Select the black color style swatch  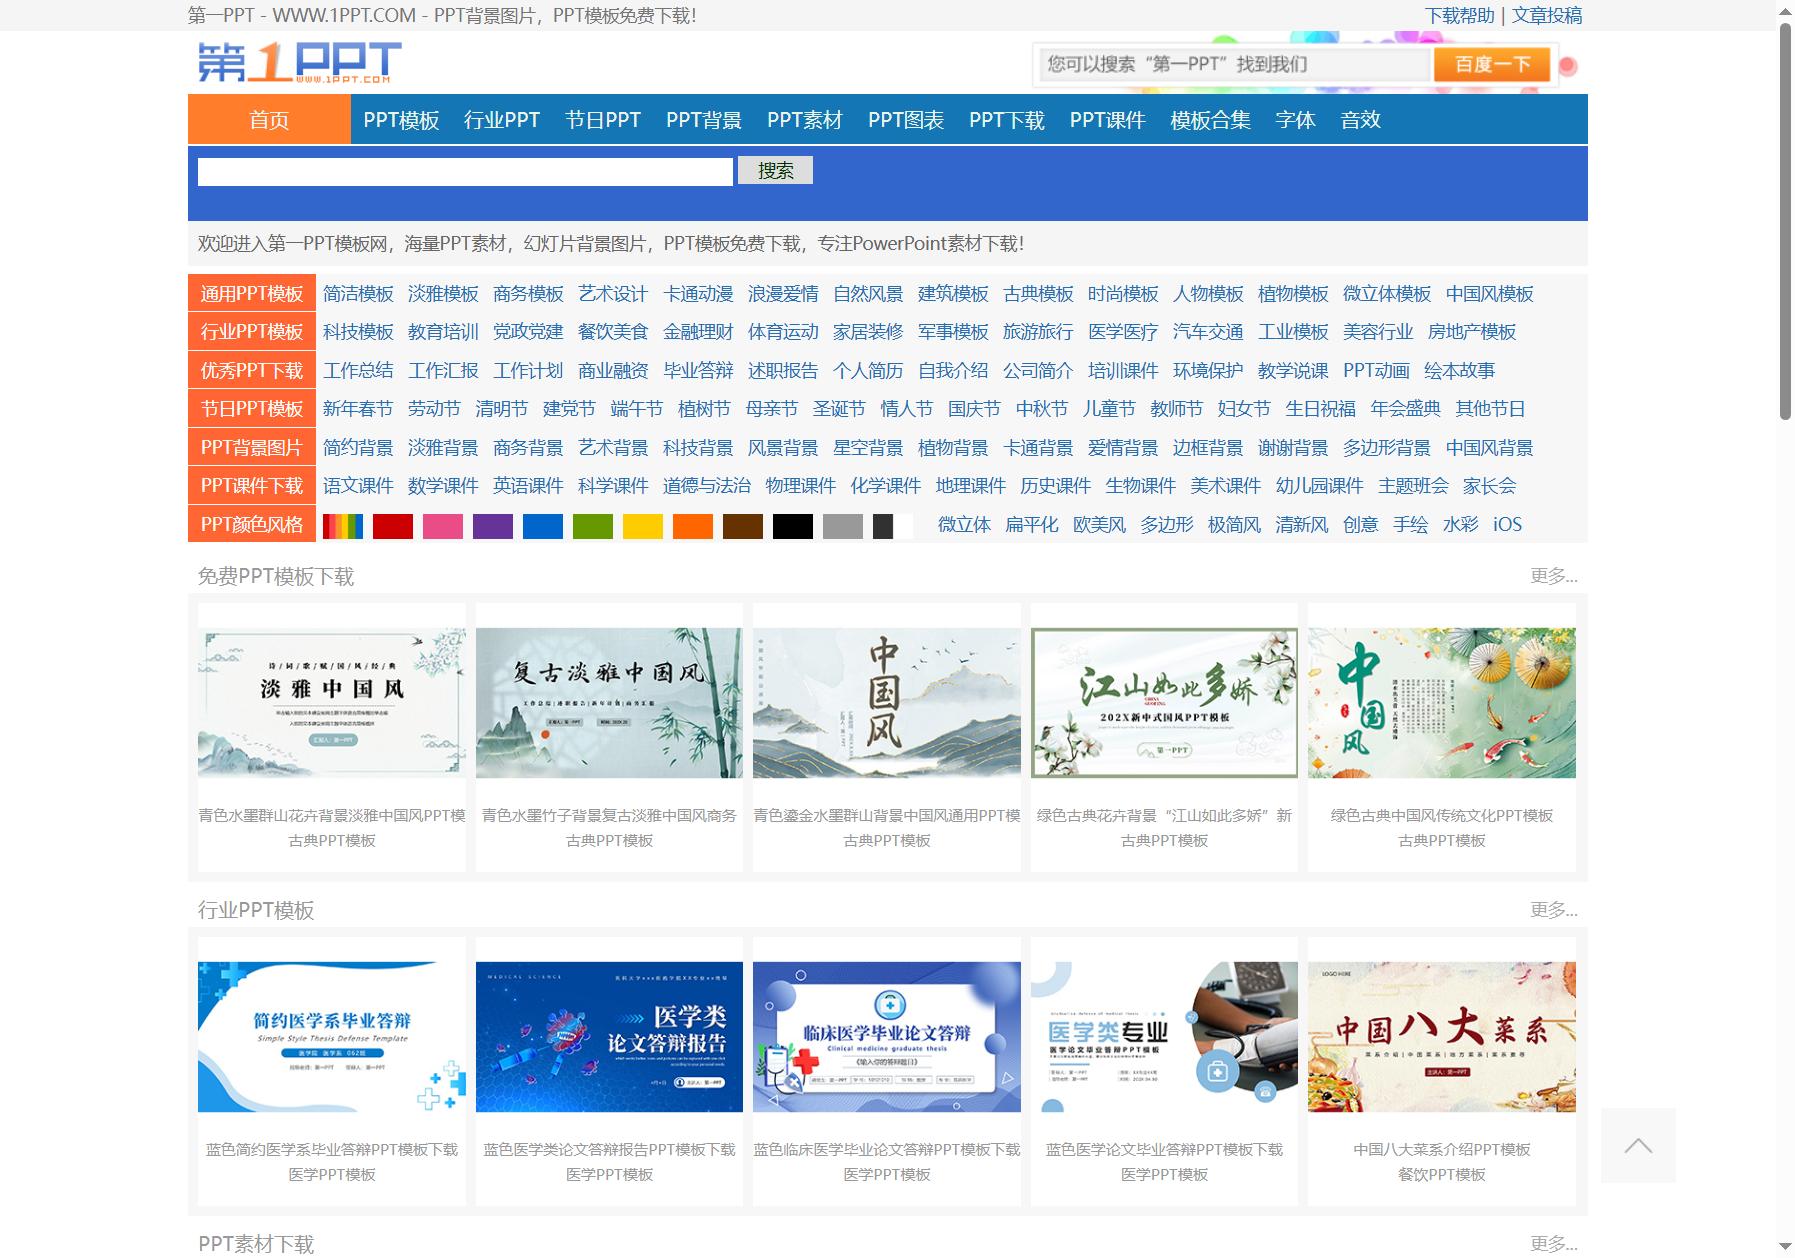(793, 526)
